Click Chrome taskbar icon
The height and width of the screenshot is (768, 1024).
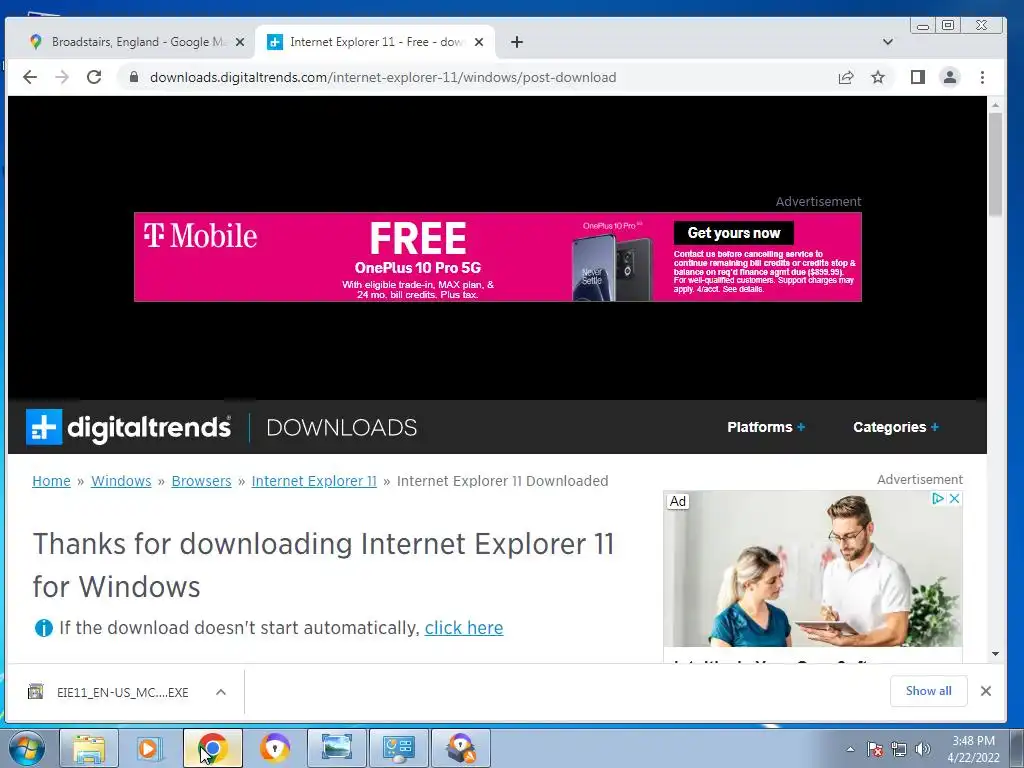(x=213, y=748)
